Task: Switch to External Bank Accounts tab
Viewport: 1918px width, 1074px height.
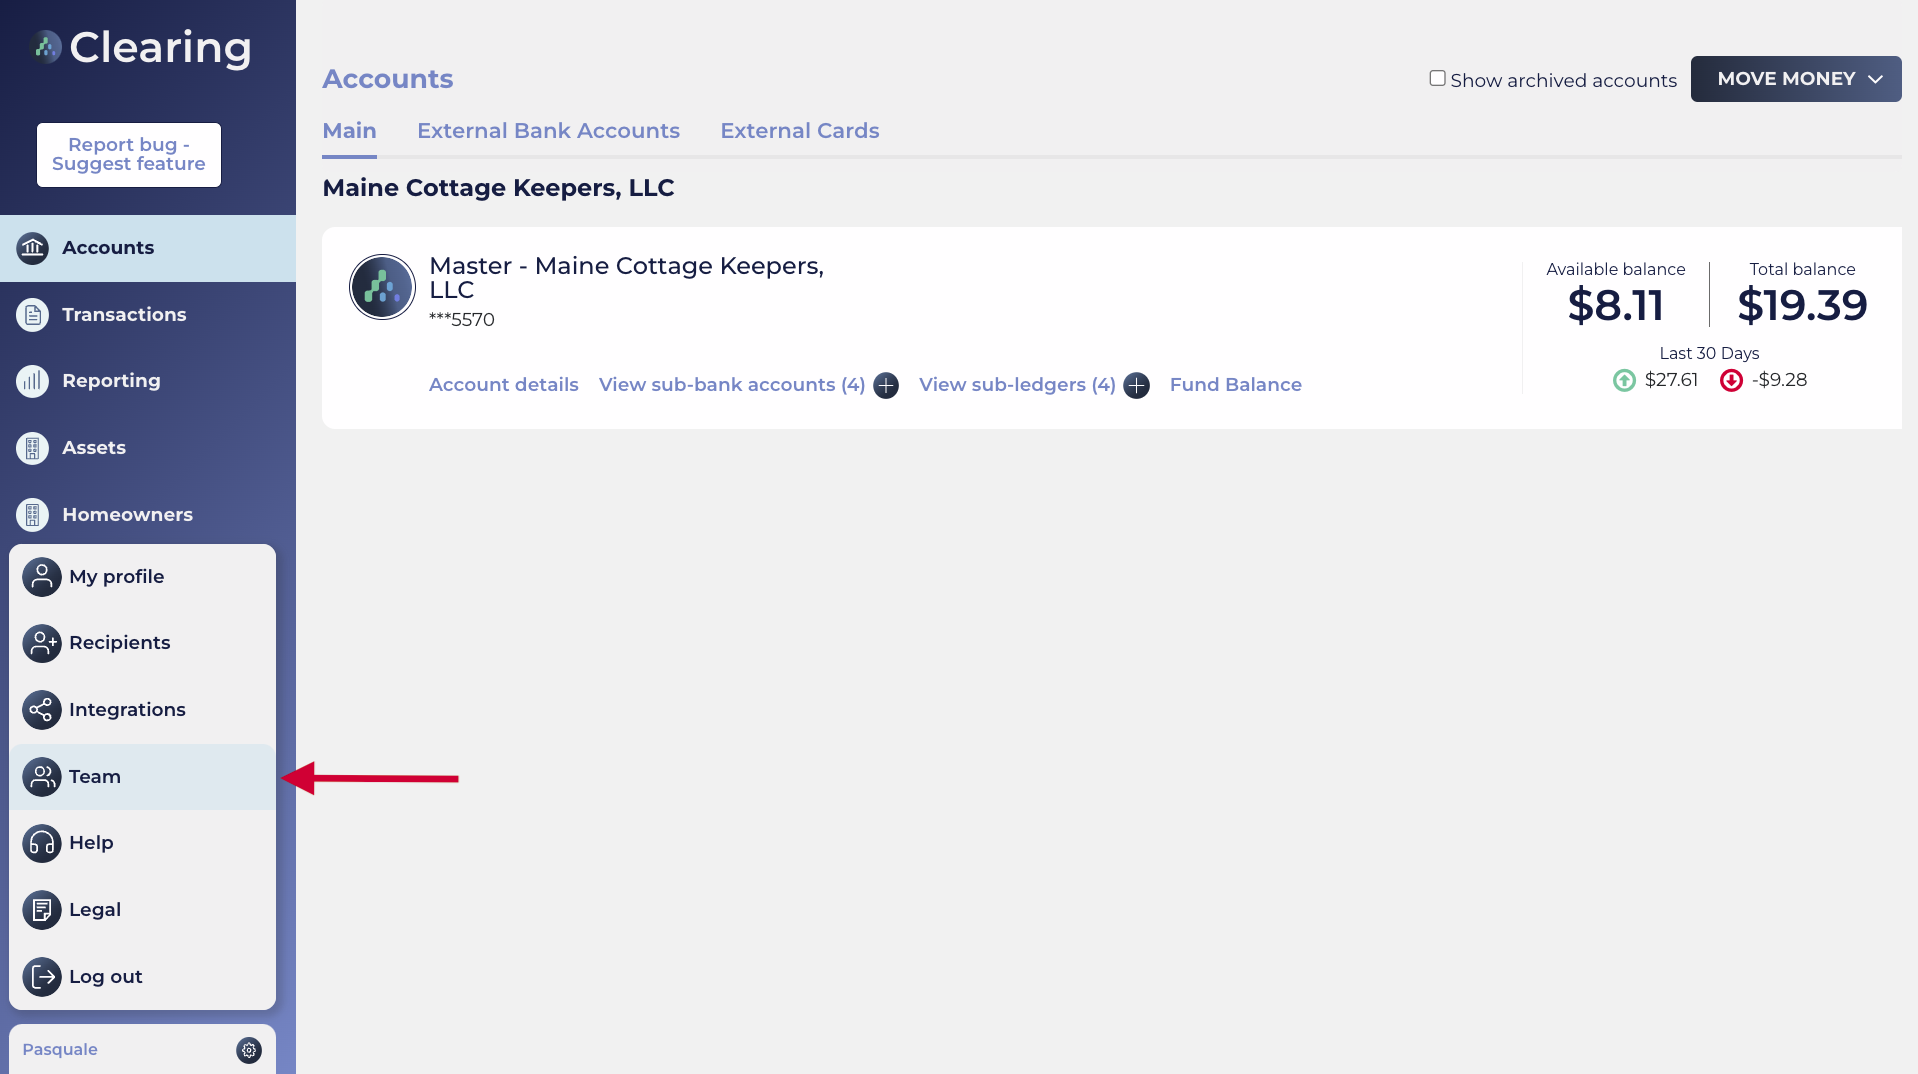Action: [548, 131]
